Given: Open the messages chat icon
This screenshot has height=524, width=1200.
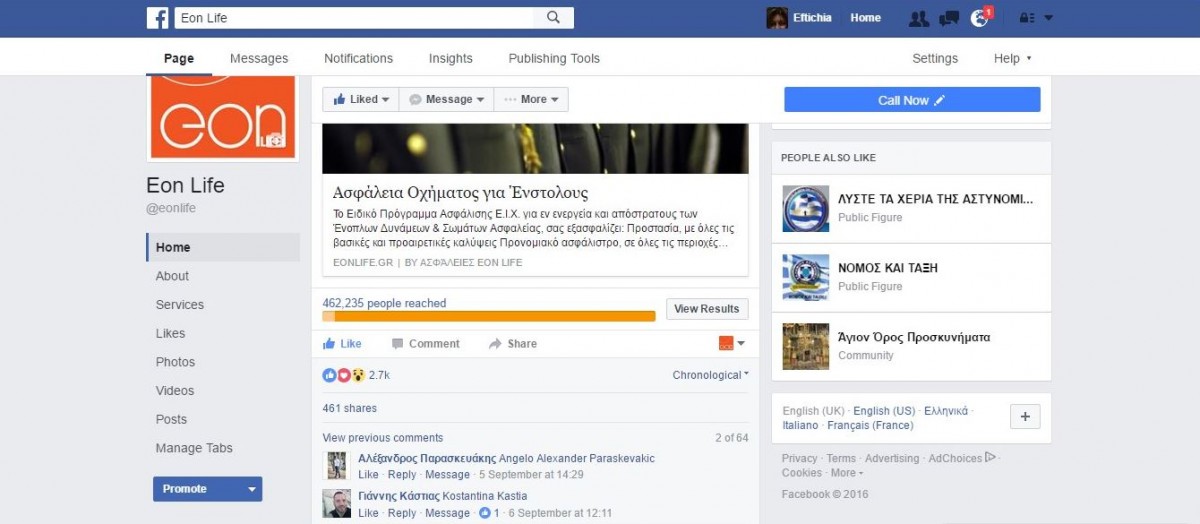Looking at the screenshot, I should (949, 18).
